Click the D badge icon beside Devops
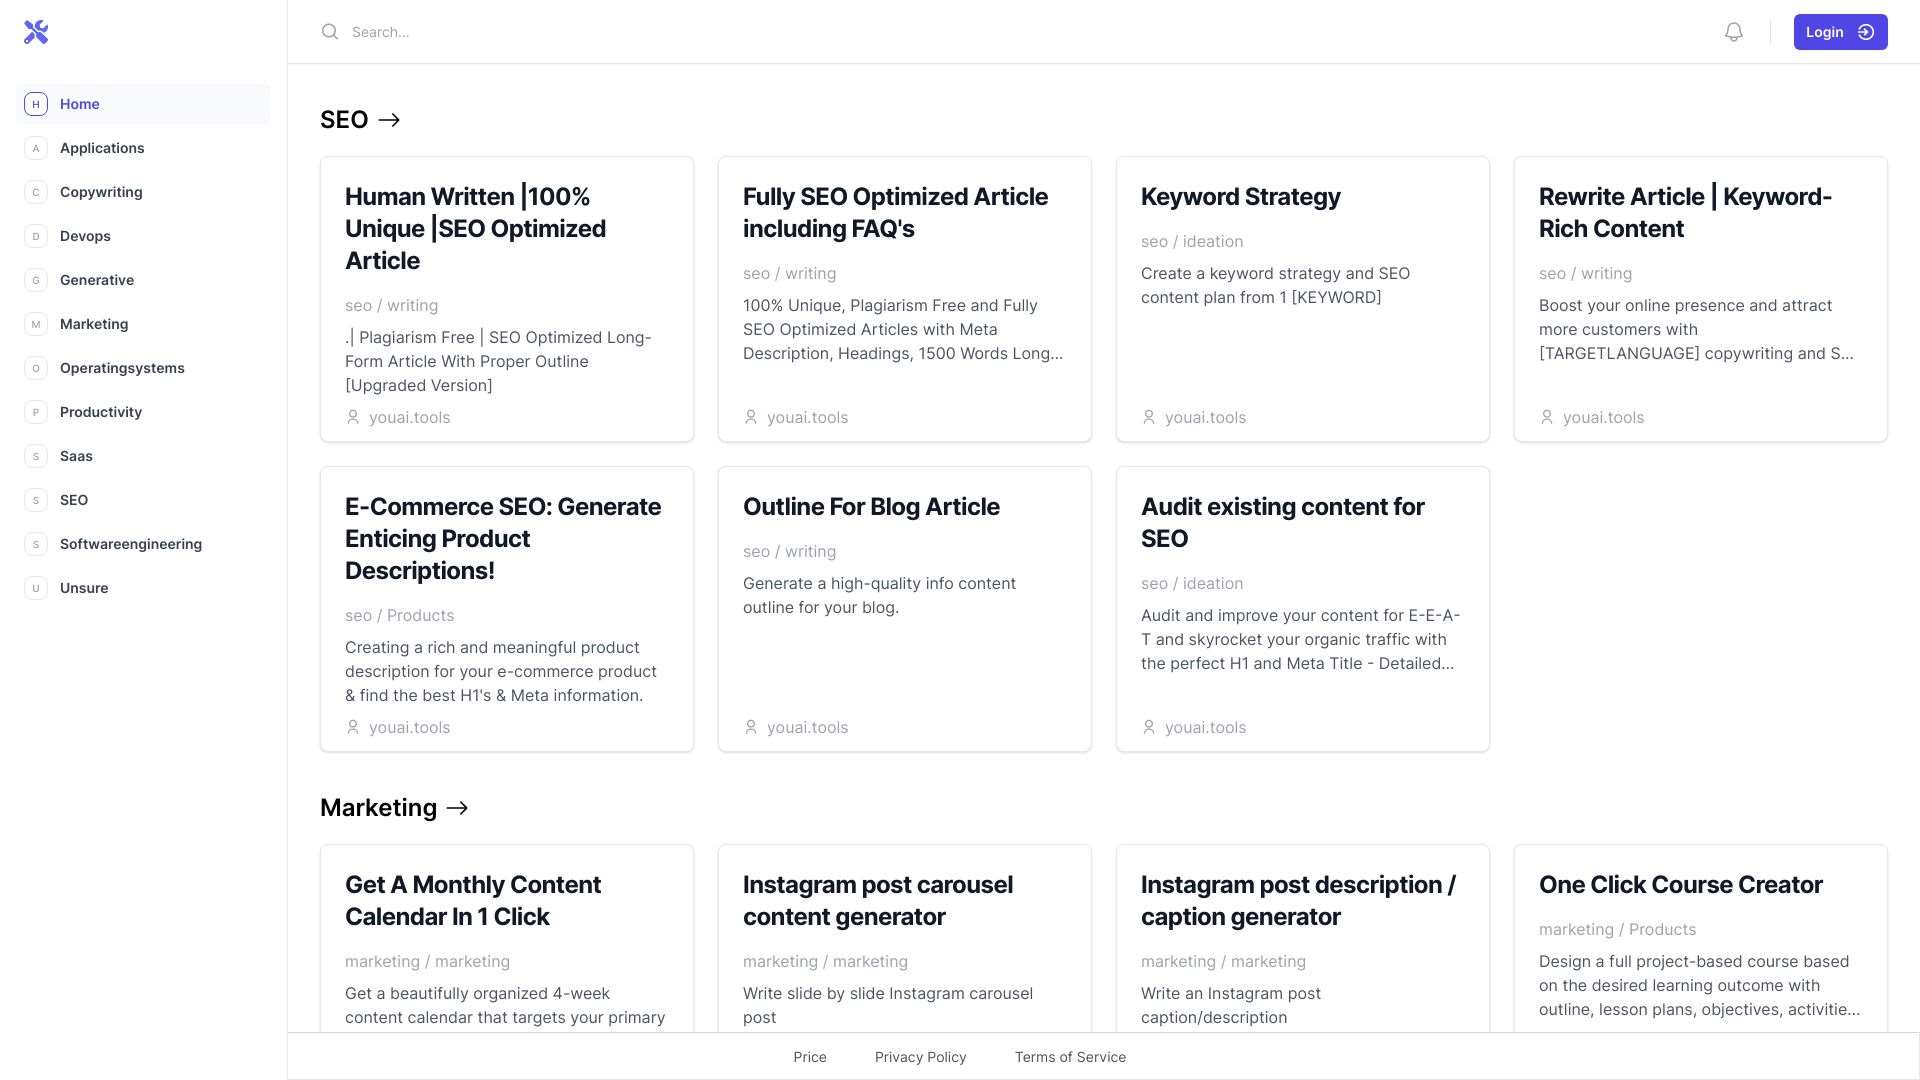The image size is (1920, 1080). point(36,236)
